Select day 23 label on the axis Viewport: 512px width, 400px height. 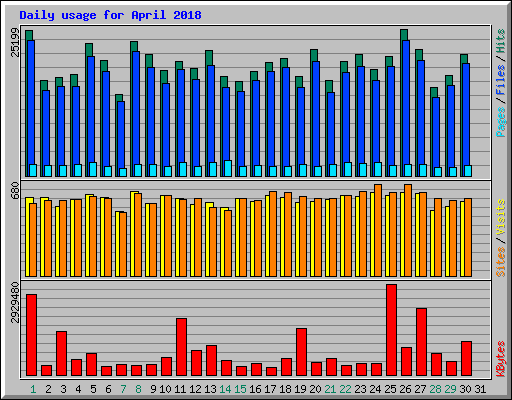tap(360, 389)
